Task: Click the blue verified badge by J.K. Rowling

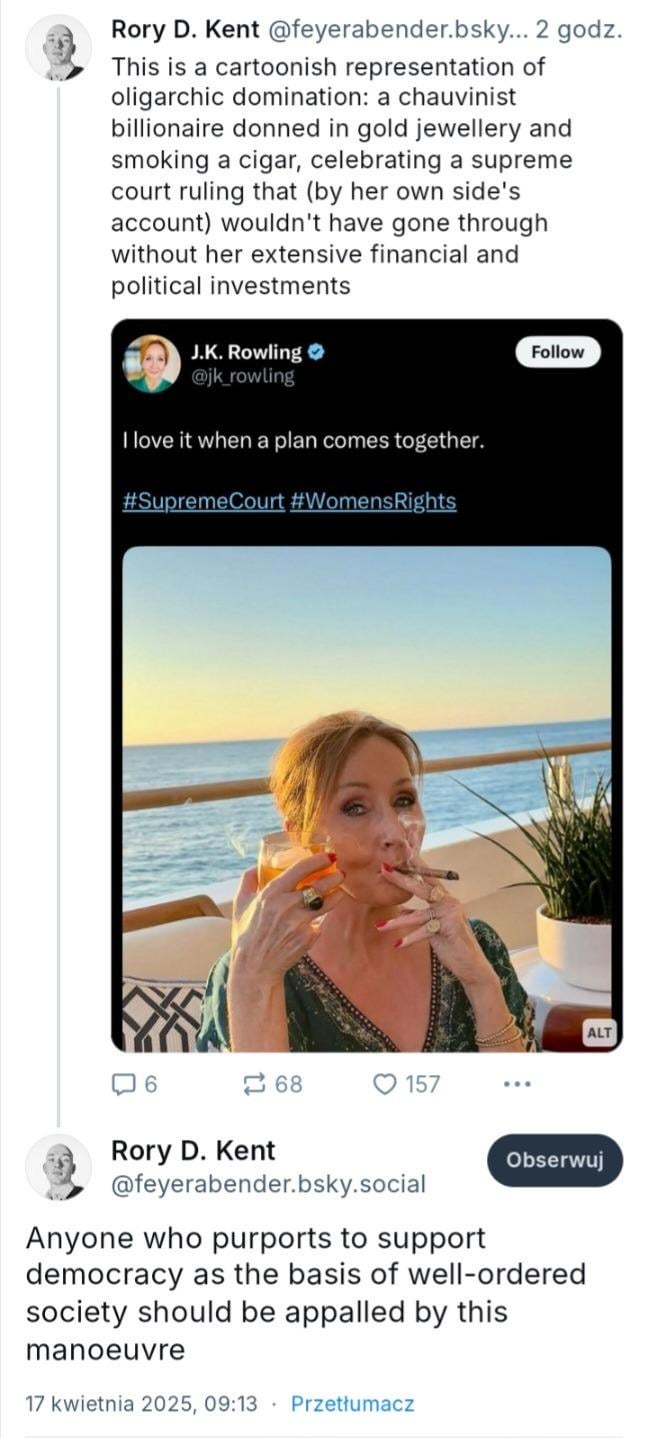Action: tap(315, 352)
